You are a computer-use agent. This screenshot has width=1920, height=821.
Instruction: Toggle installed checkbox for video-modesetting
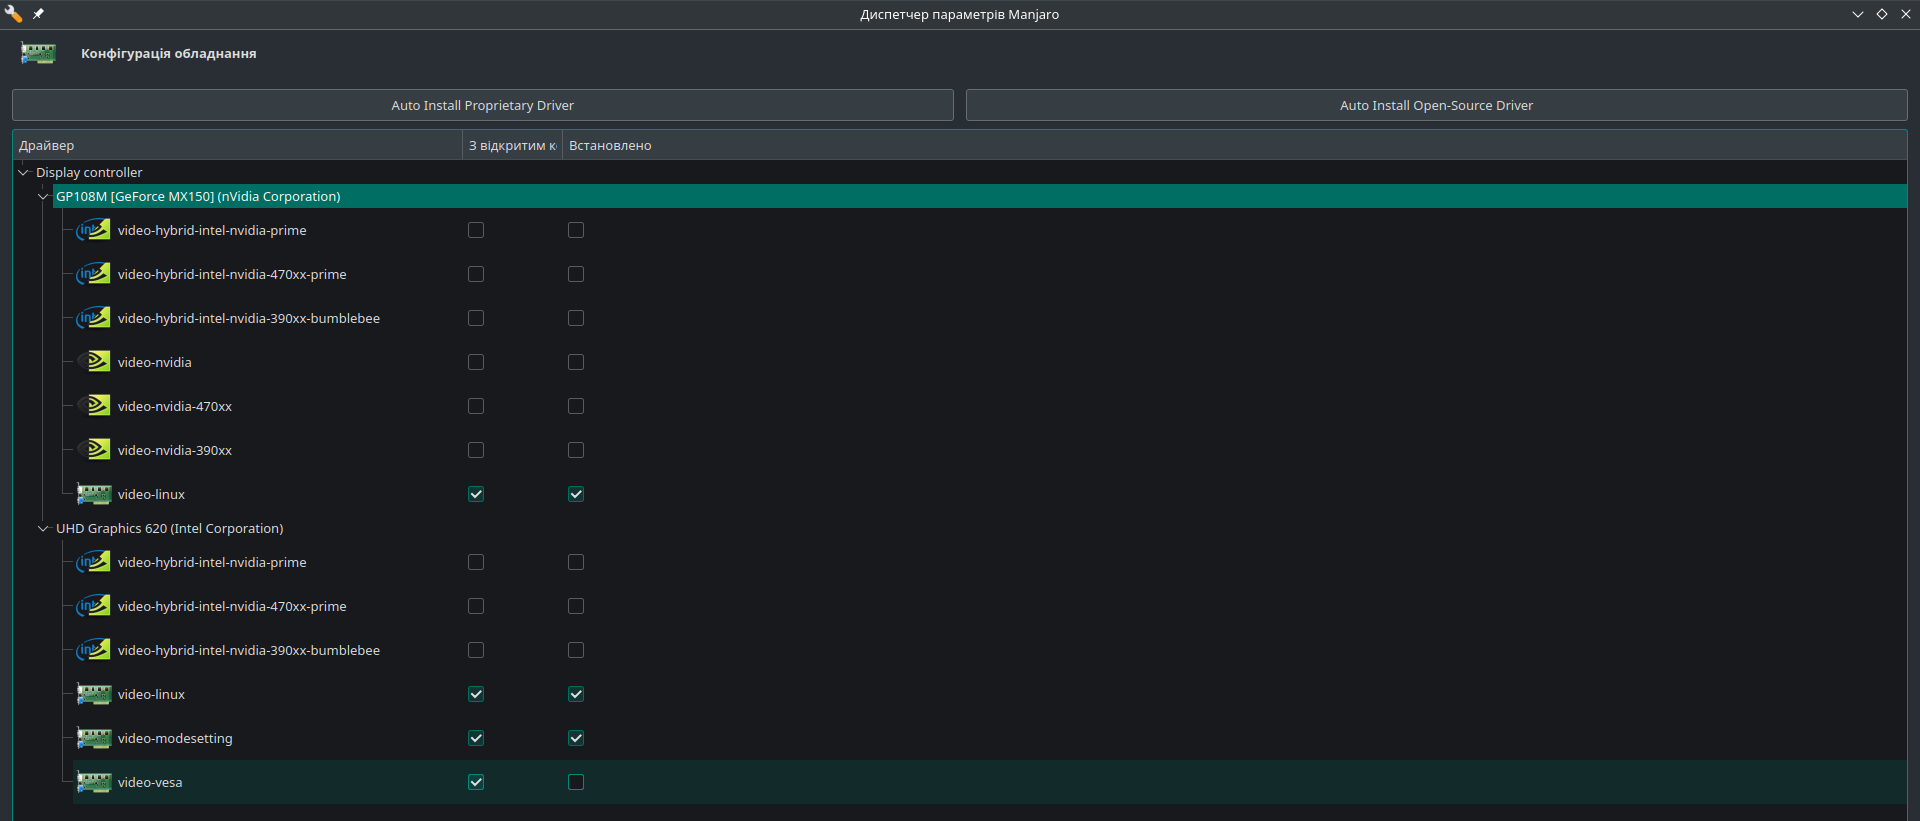[576, 738]
